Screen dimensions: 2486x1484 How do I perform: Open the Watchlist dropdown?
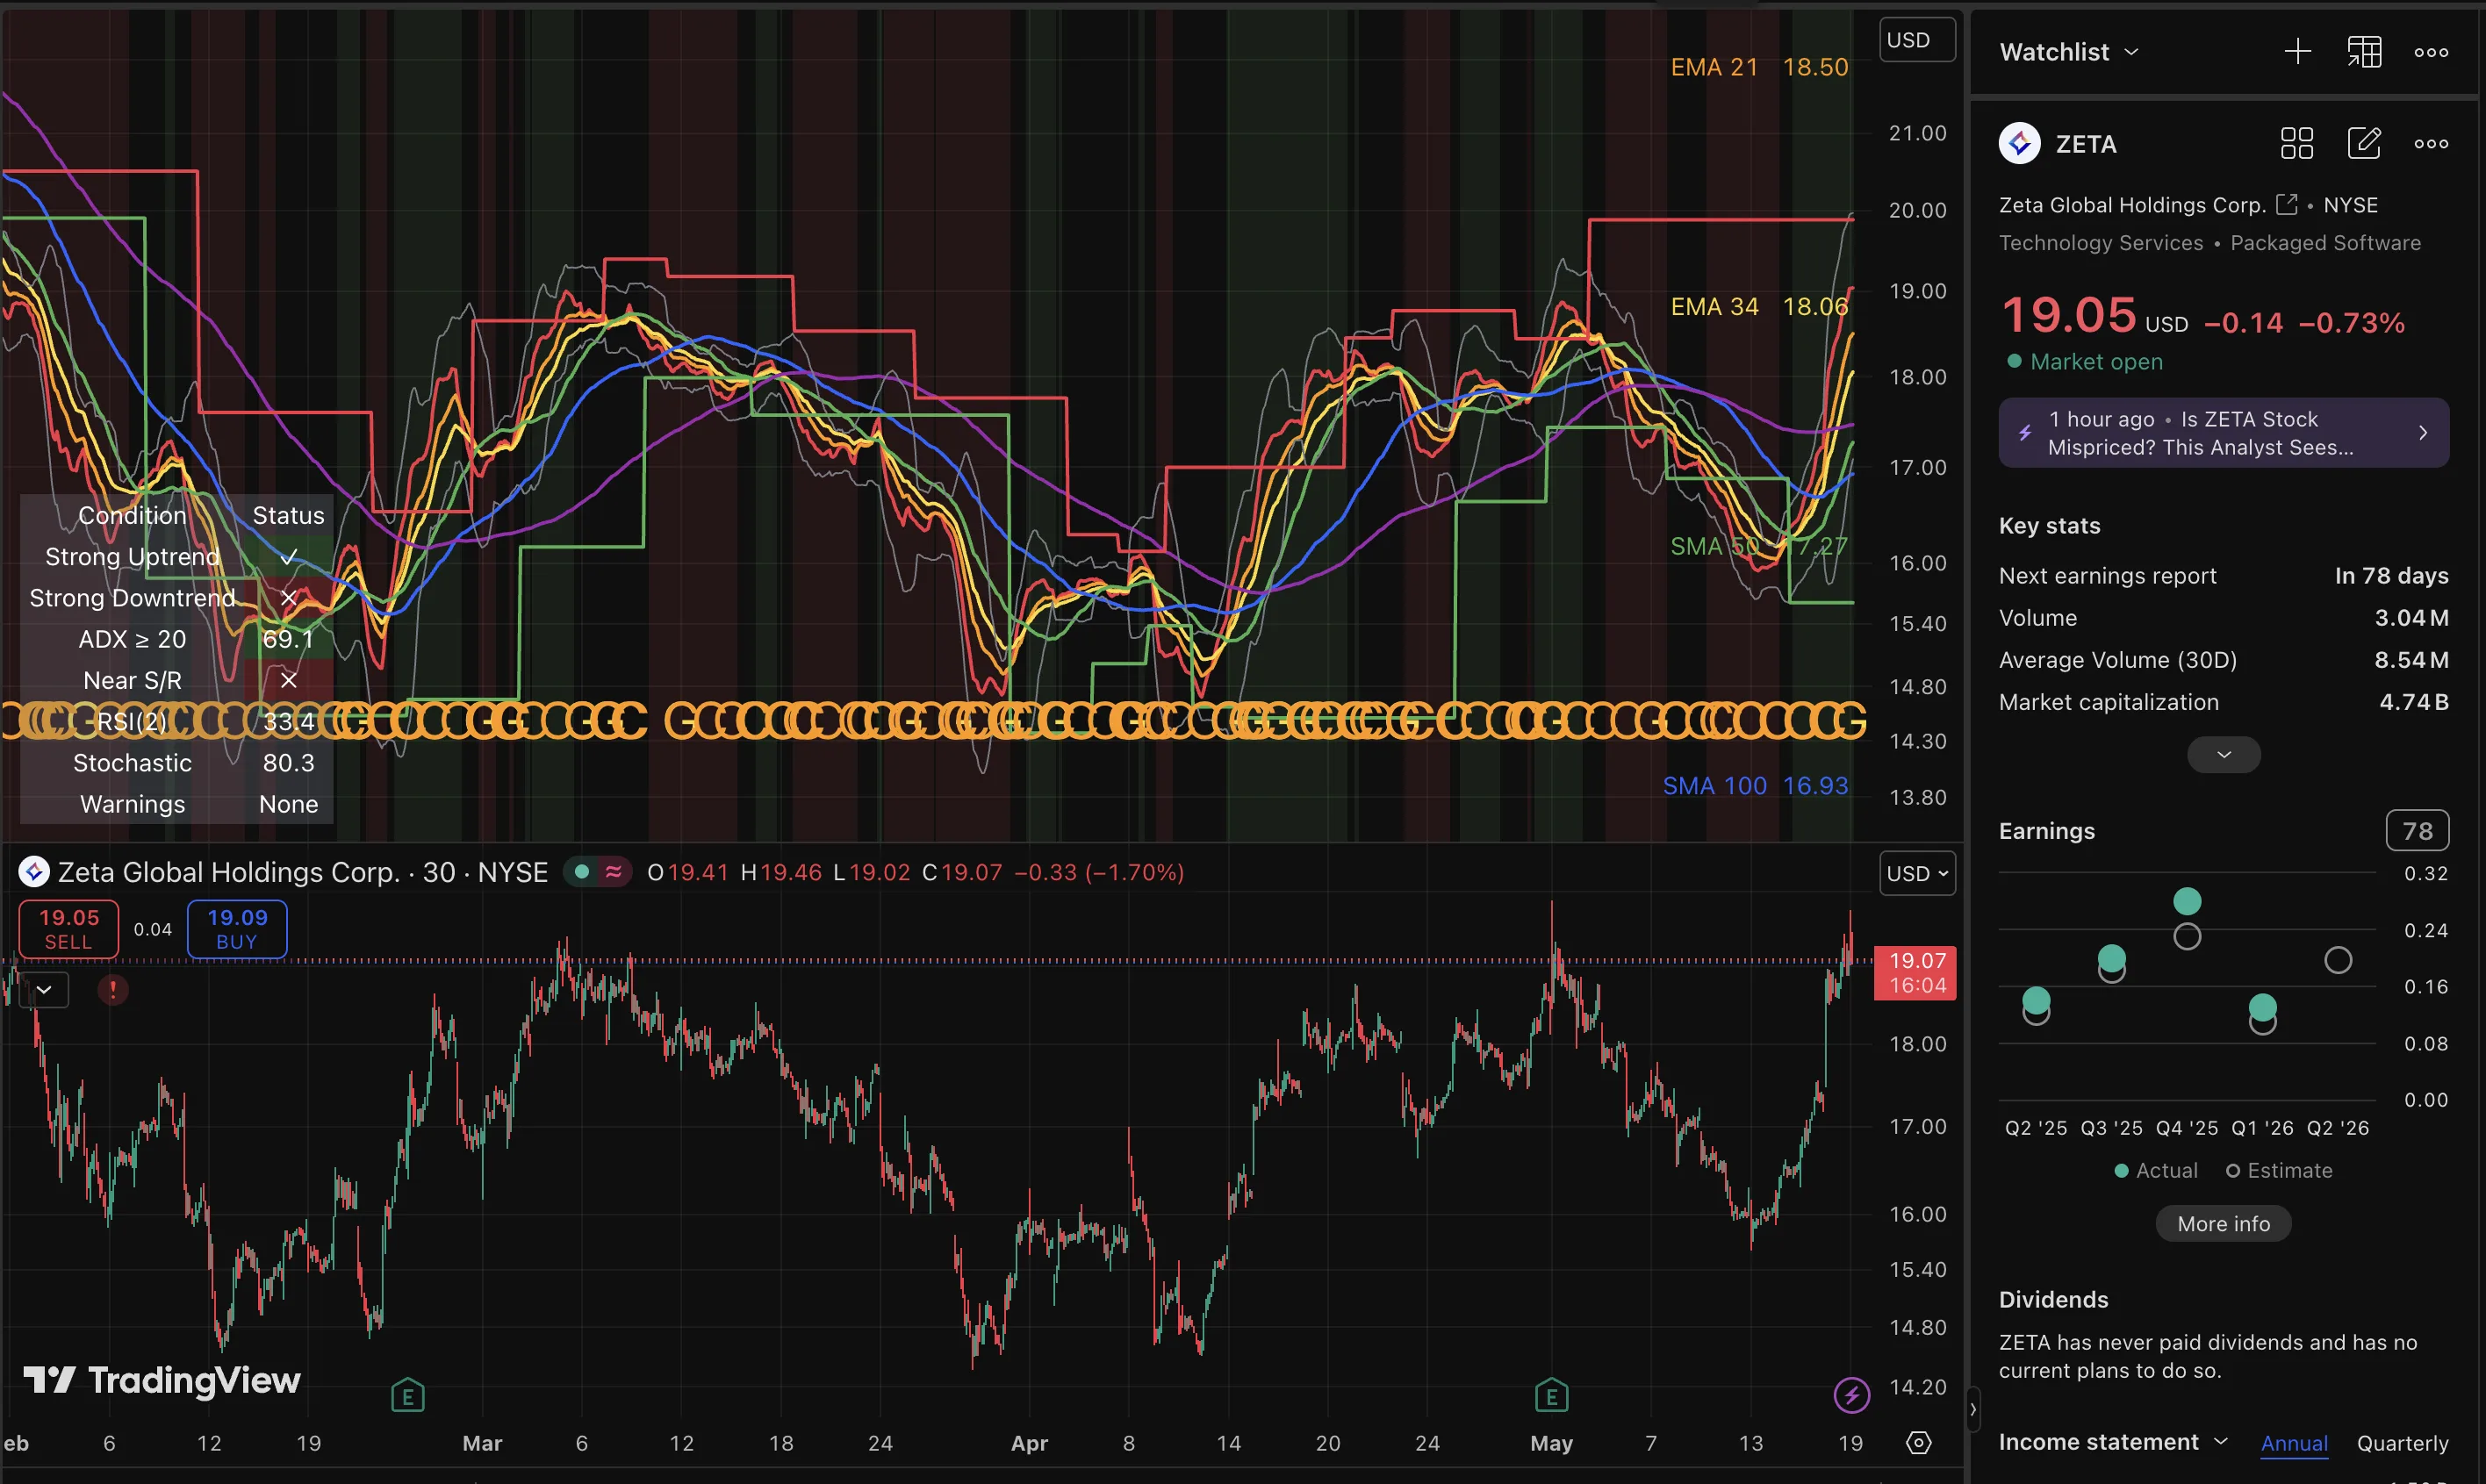point(2068,52)
